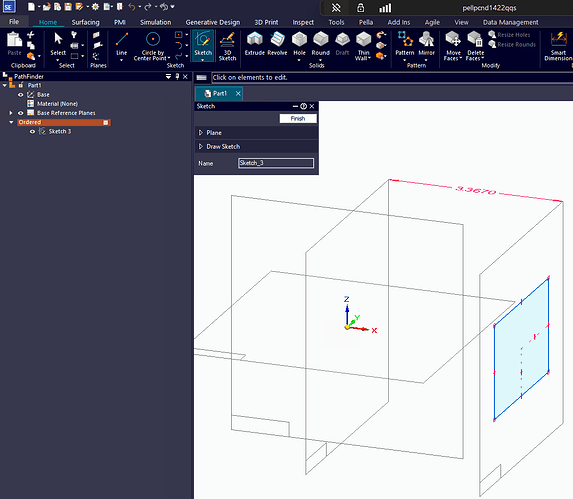The image size is (573, 499).
Task: Click the Resize Holes command
Action: click(509, 35)
